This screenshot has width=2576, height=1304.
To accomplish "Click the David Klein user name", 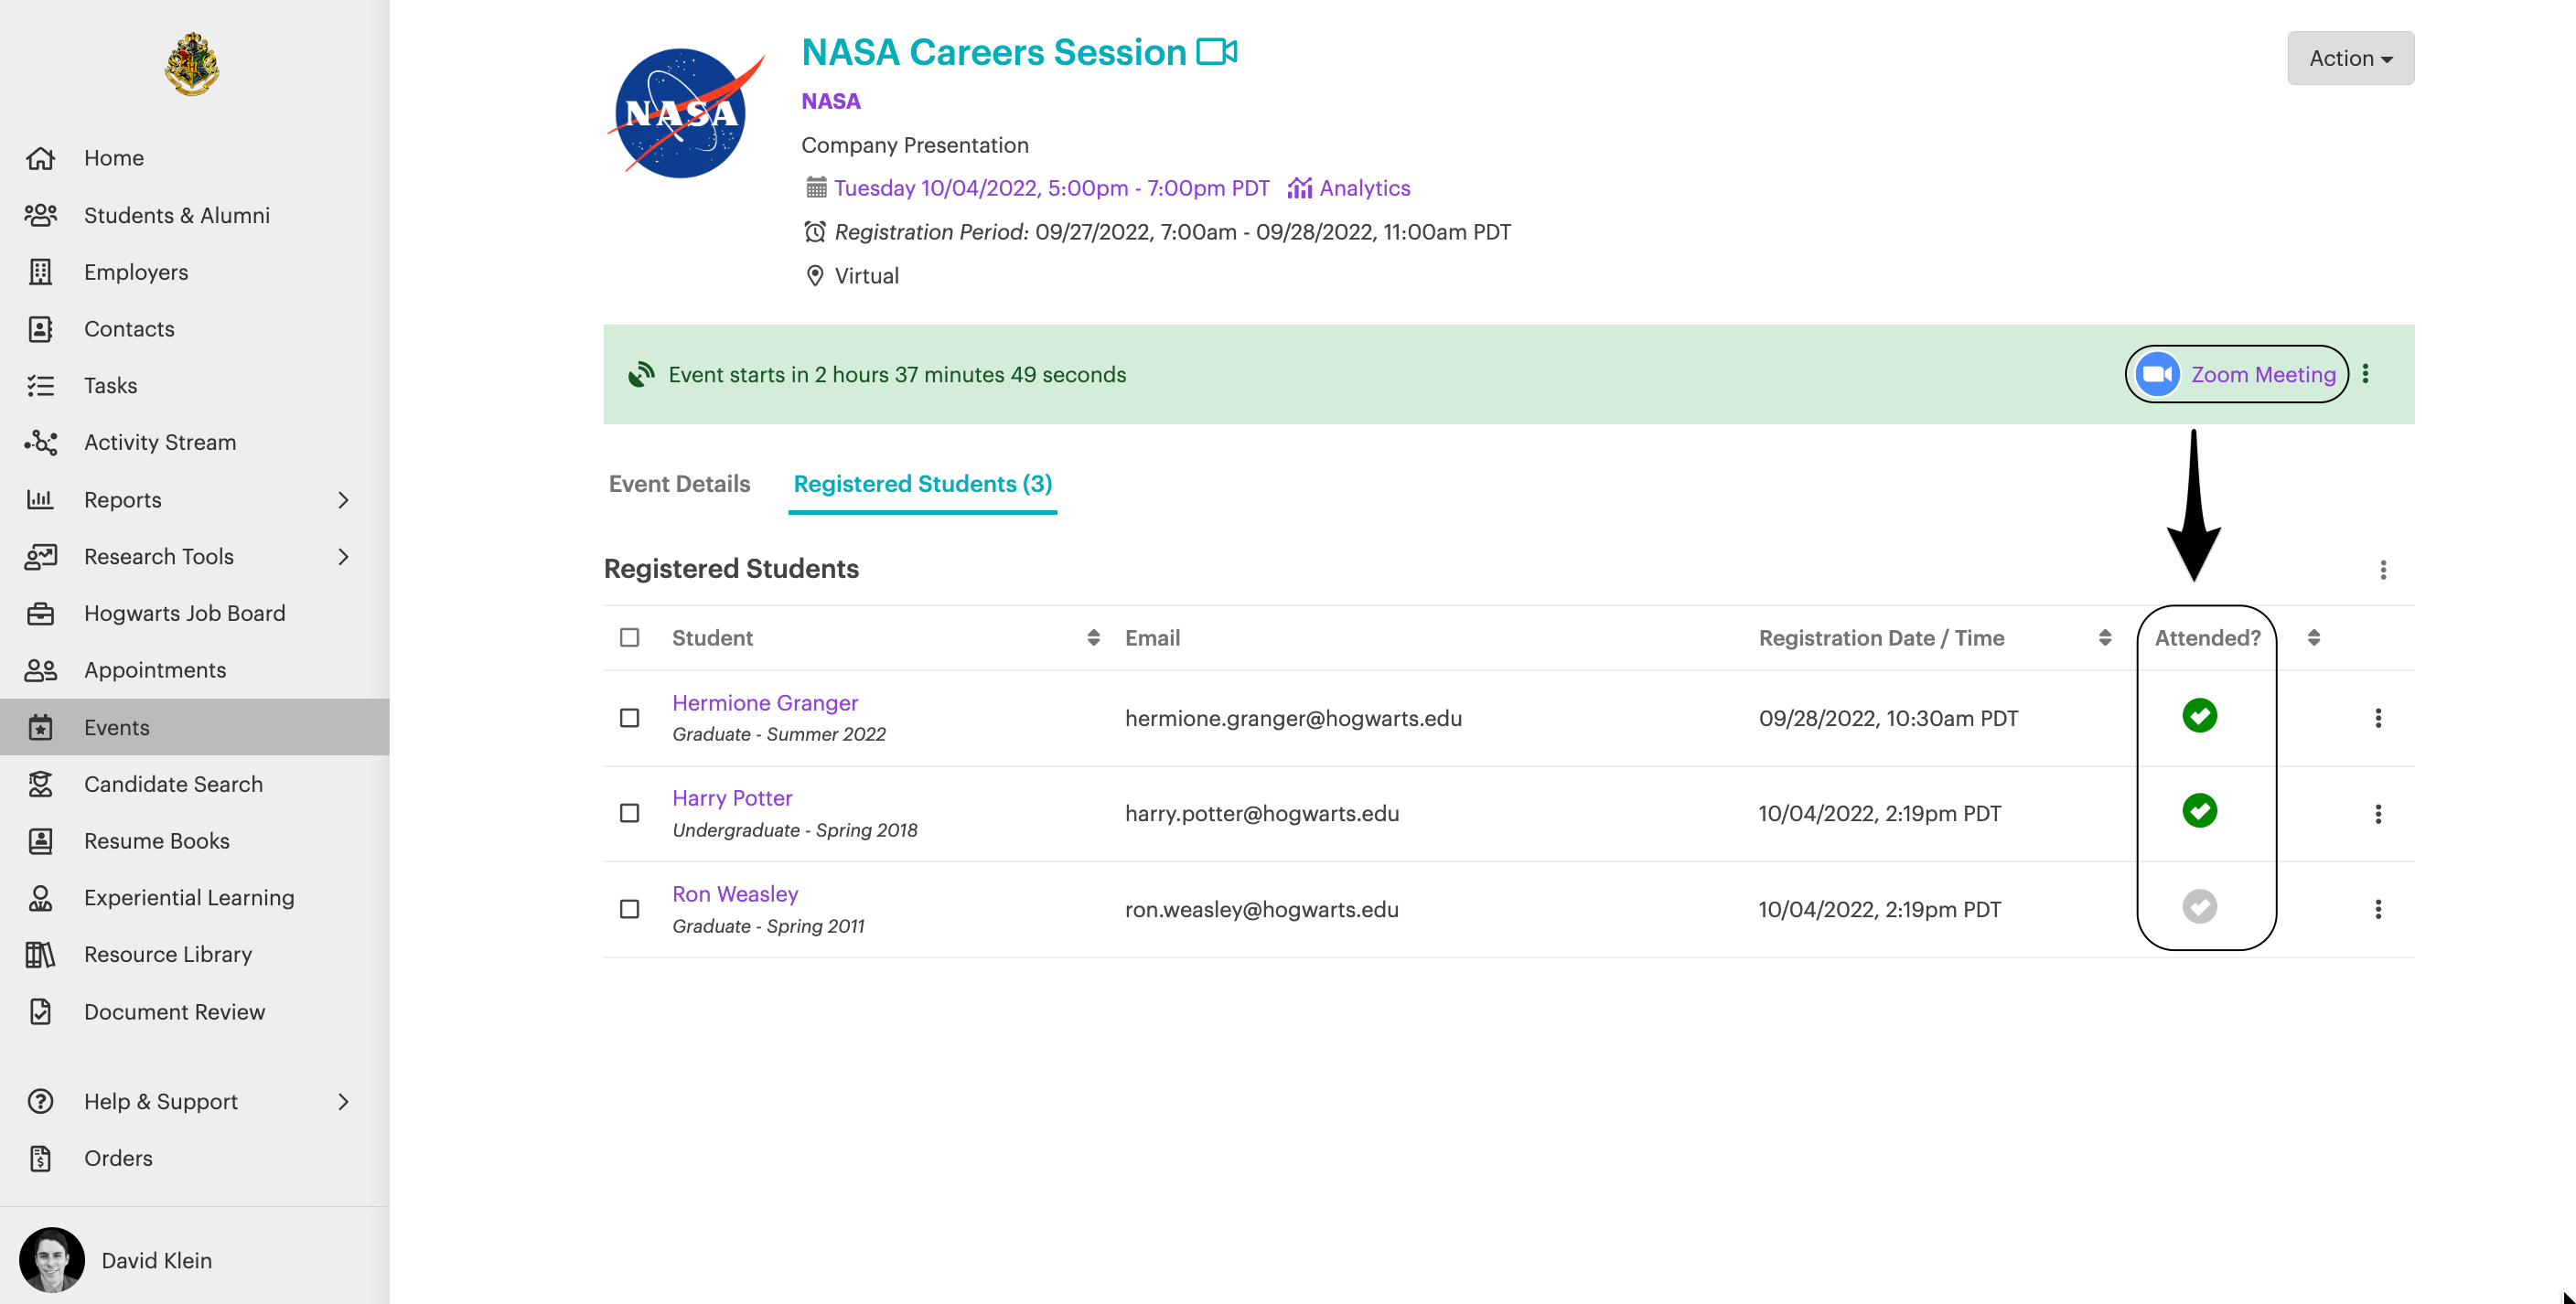I will pyautogui.click(x=156, y=1260).
